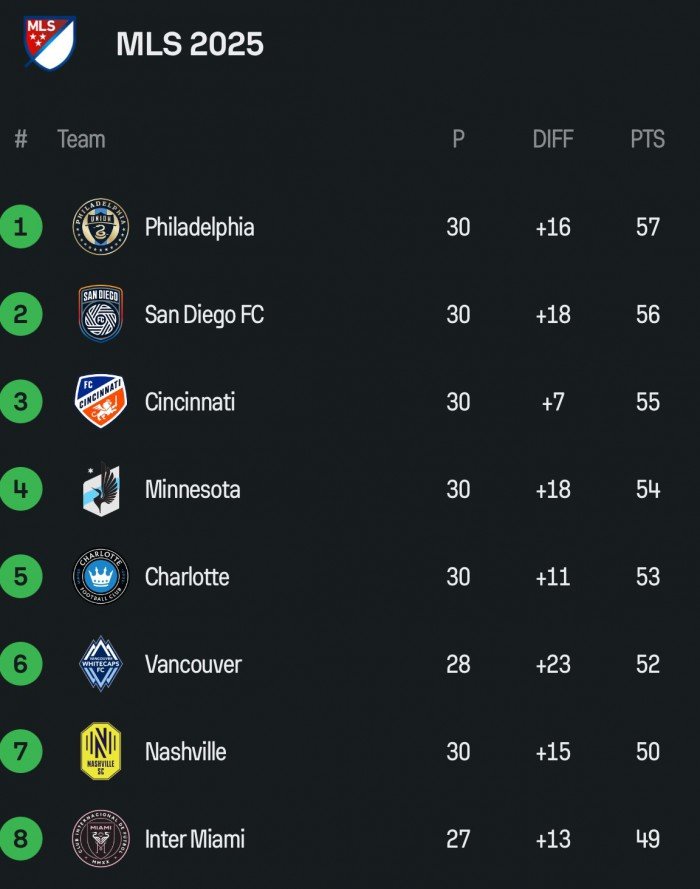The image size is (700, 889).
Task: Click the Inter Miami crest
Action: coord(100,839)
